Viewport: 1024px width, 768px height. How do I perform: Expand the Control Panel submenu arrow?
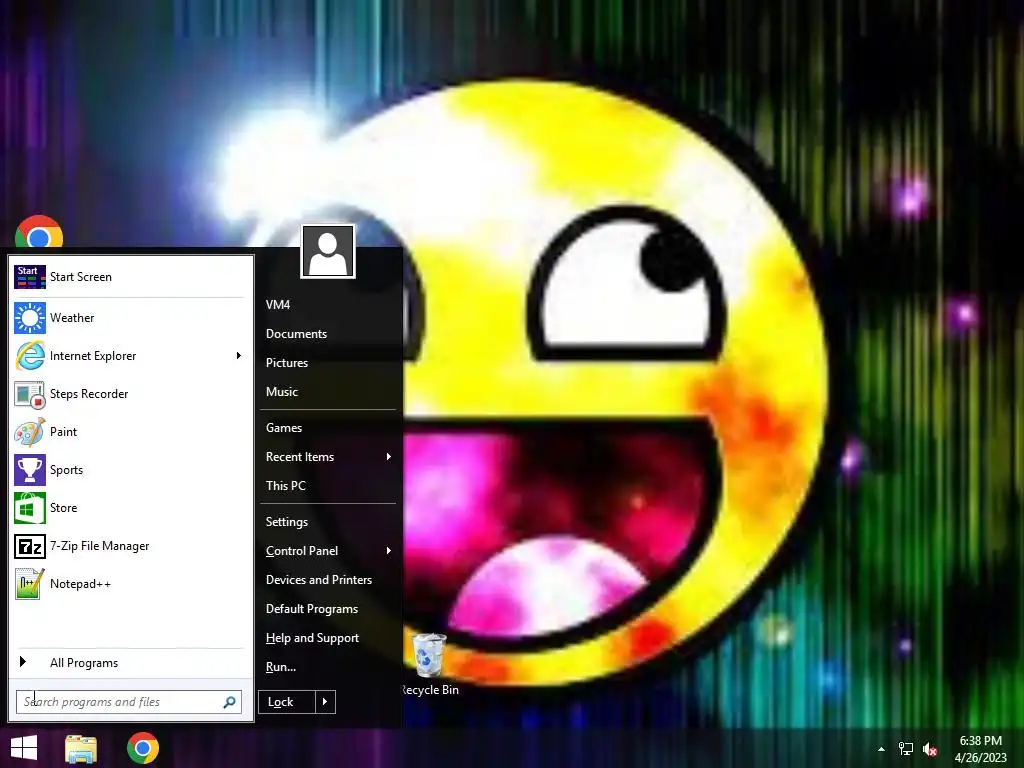click(x=389, y=551)
